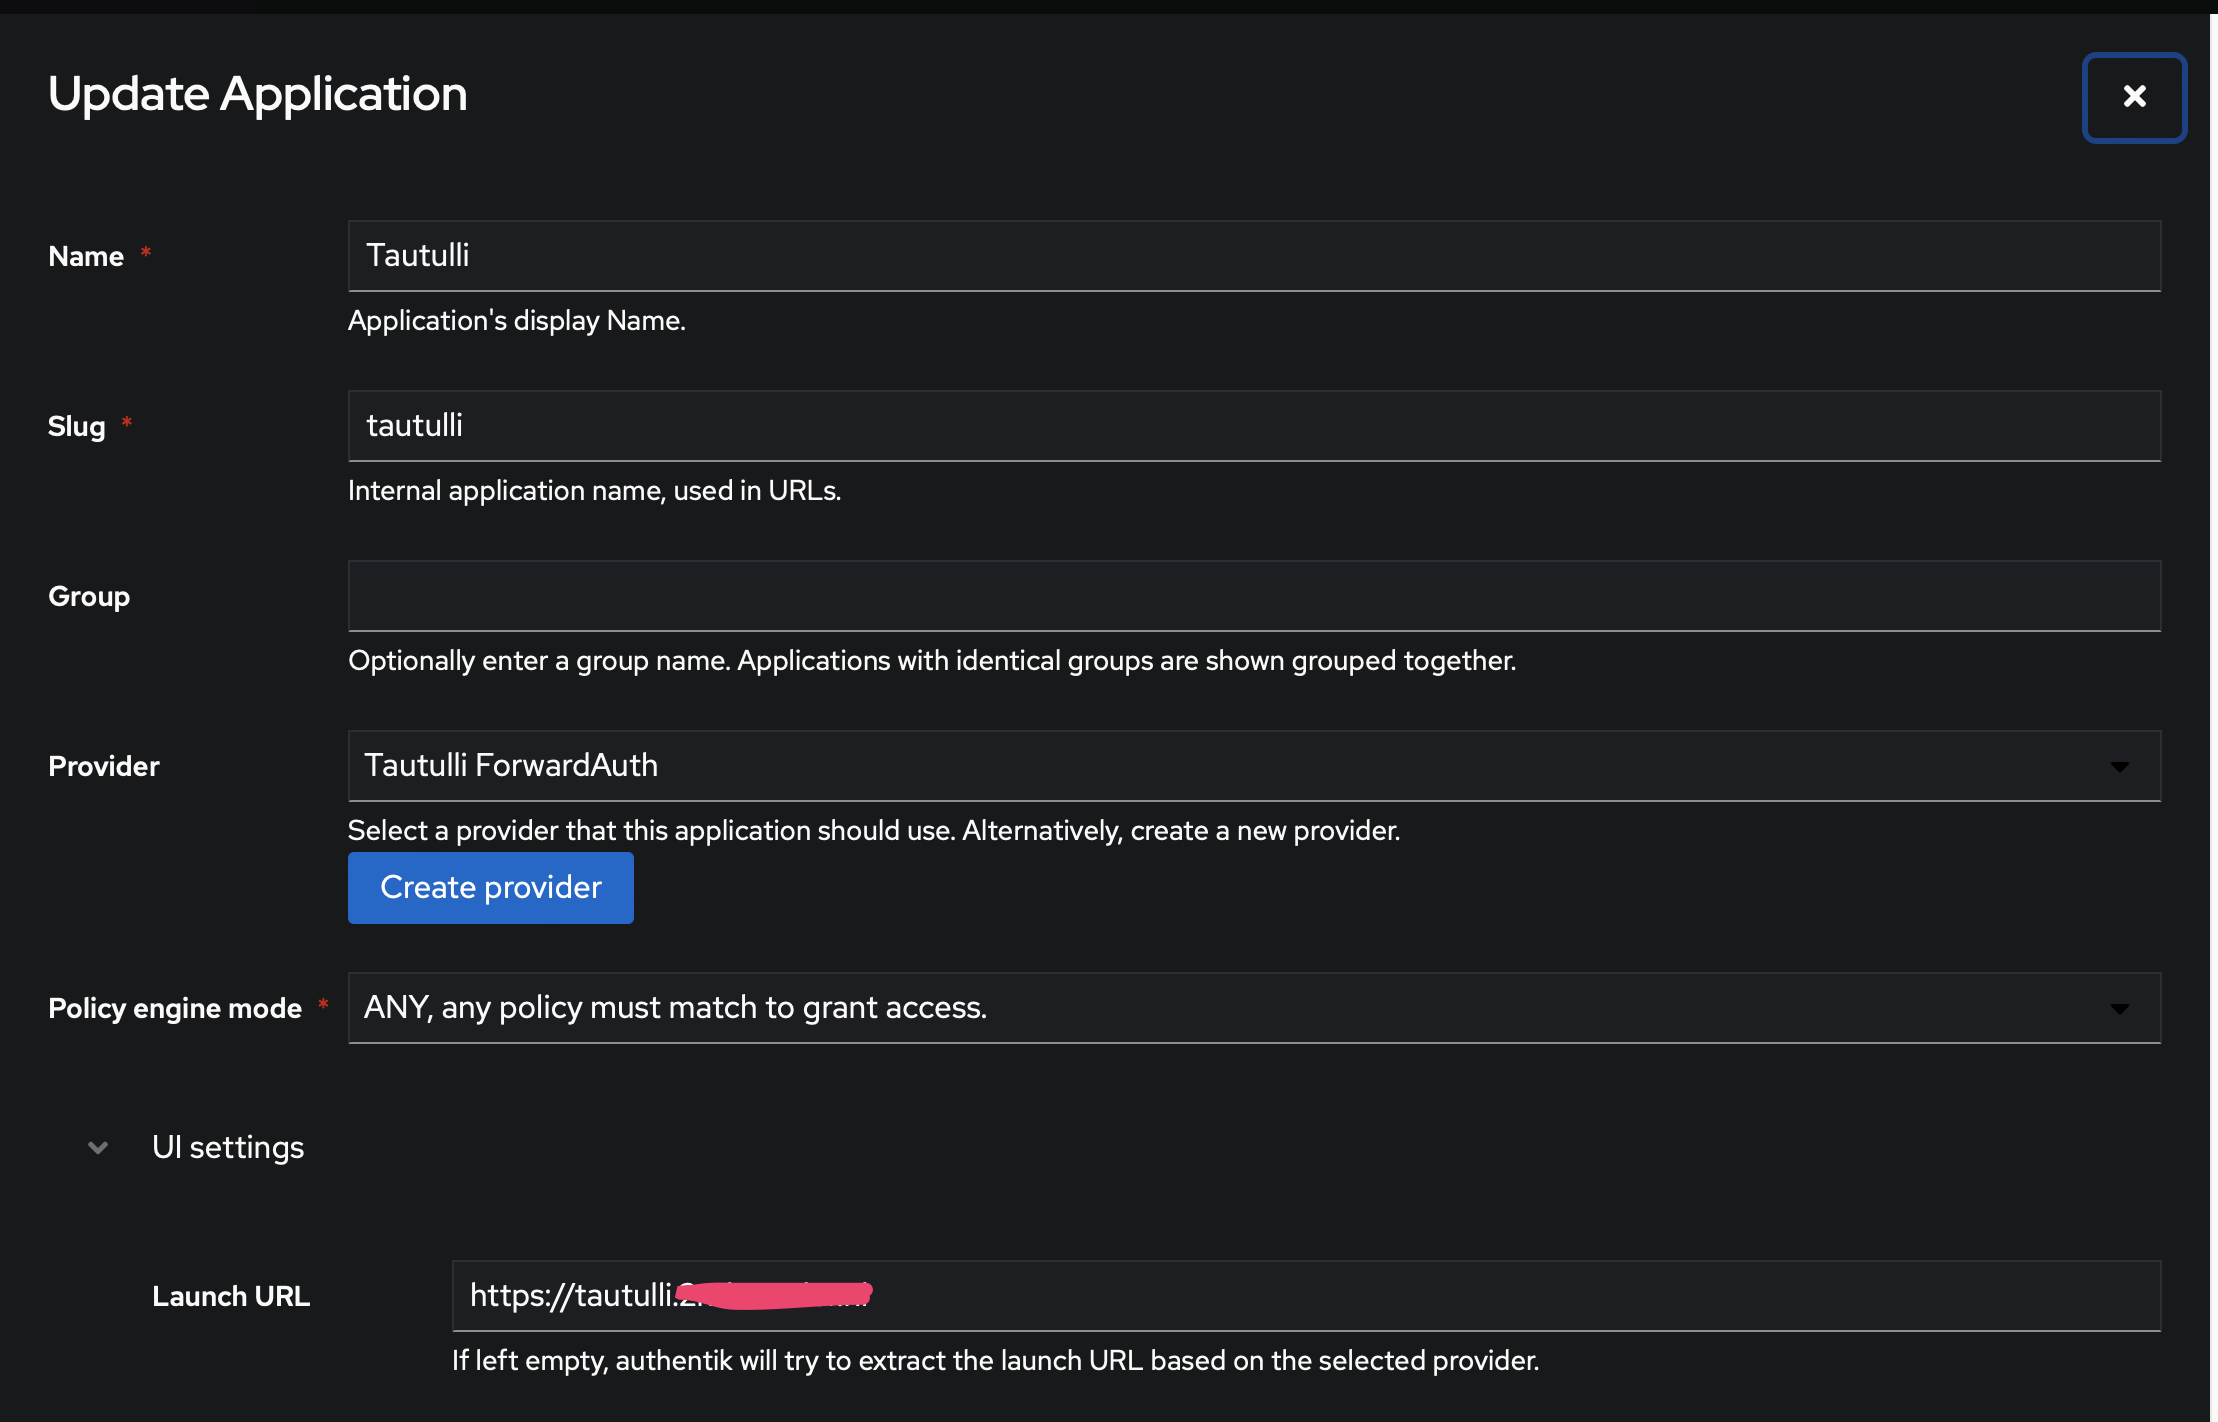Click the Create provider button
Viewport: 2218px width, 1422px height.
coord(490,887)
